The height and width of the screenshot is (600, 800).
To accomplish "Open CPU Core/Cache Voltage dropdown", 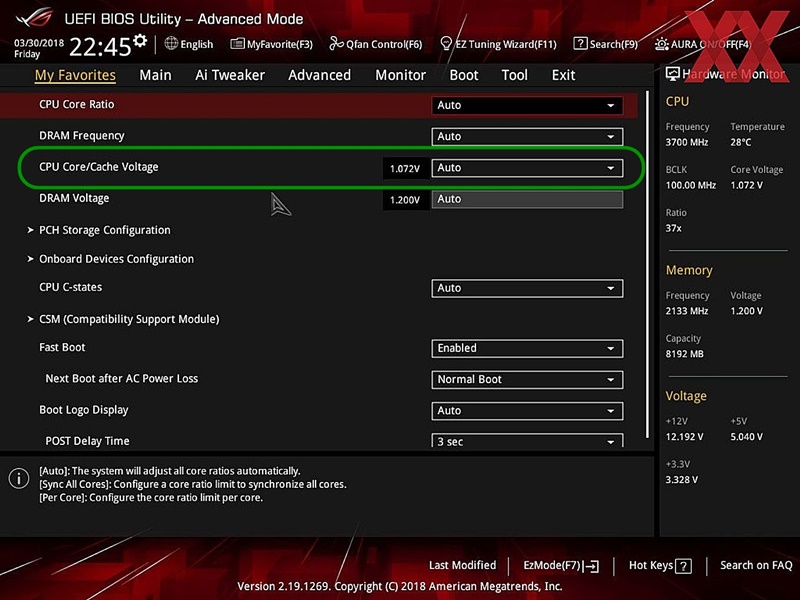I will tap(527, 168).
